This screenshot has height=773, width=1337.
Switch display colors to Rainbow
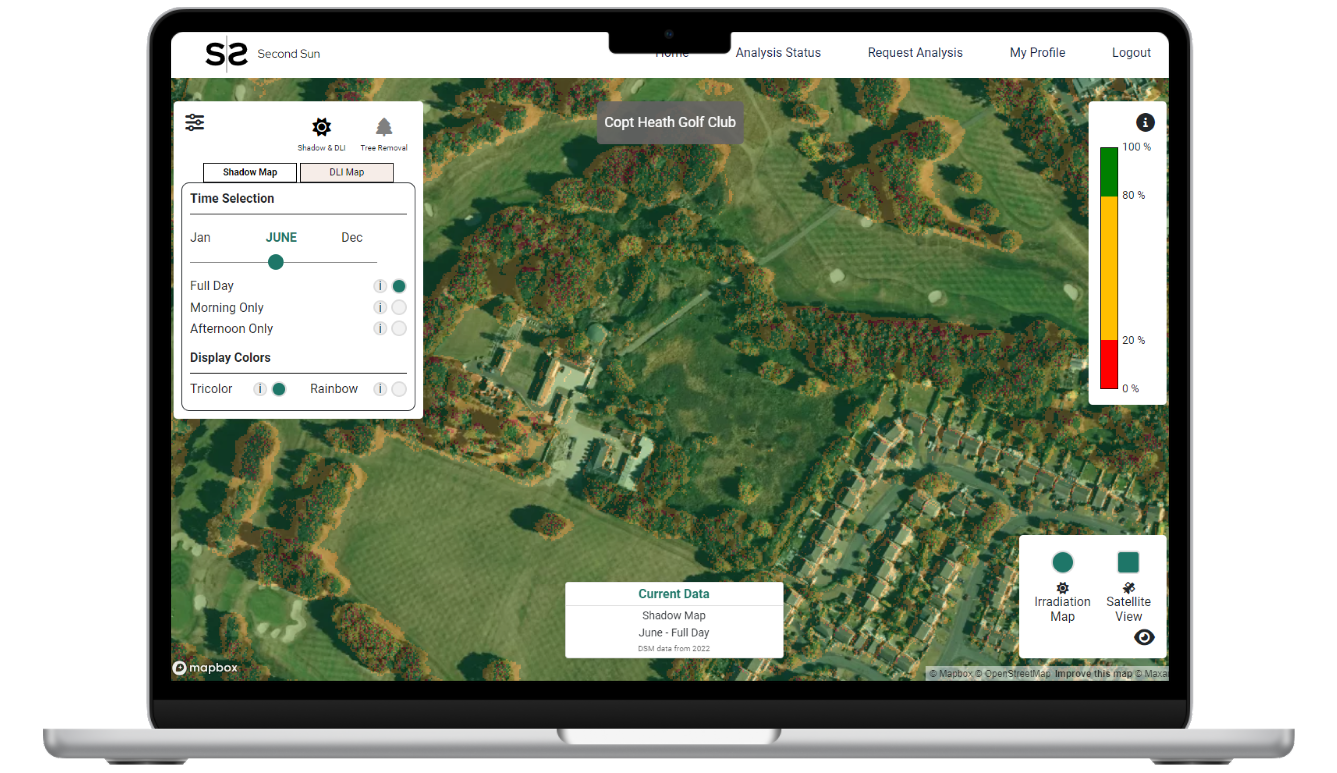399,389
